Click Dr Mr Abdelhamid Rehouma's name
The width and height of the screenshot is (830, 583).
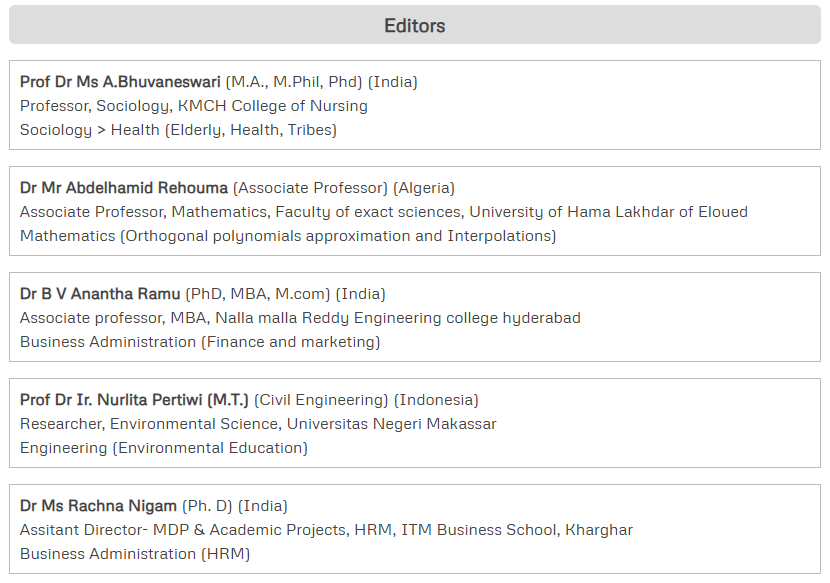coord(124,188)
